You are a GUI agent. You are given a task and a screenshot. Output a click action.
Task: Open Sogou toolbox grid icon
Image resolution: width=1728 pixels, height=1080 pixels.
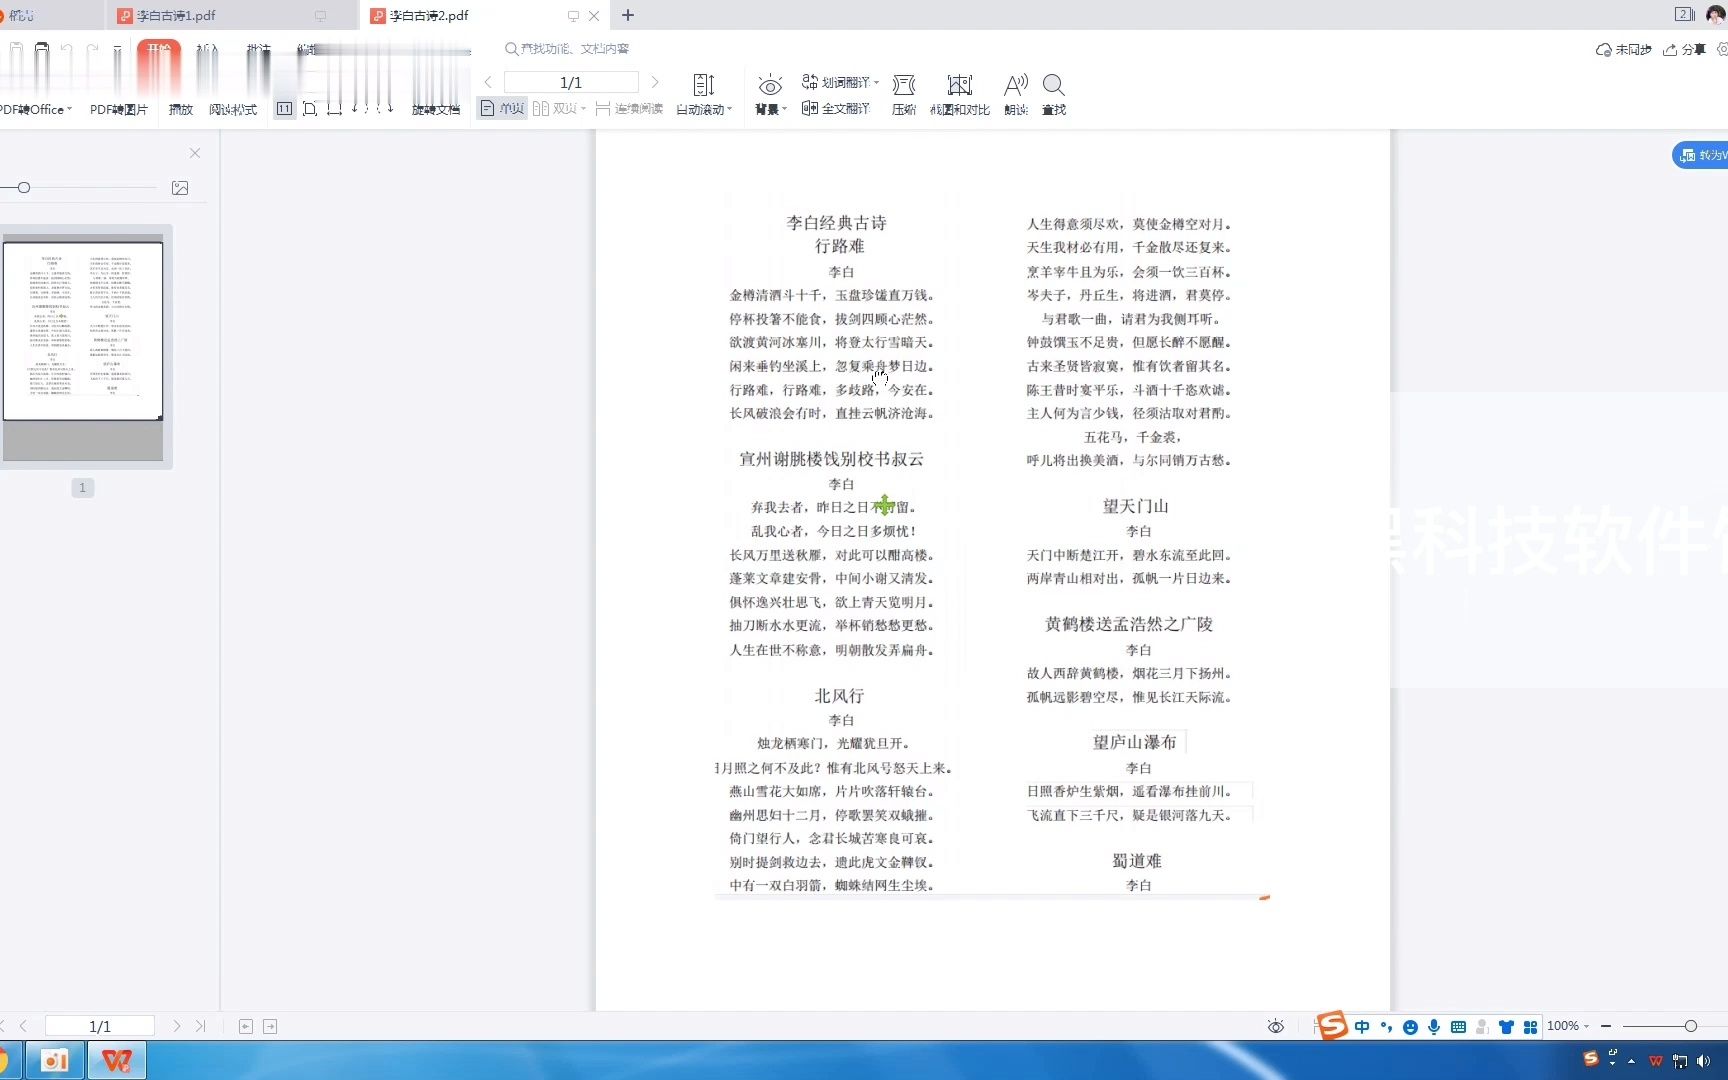[x=1530, y=1027]
